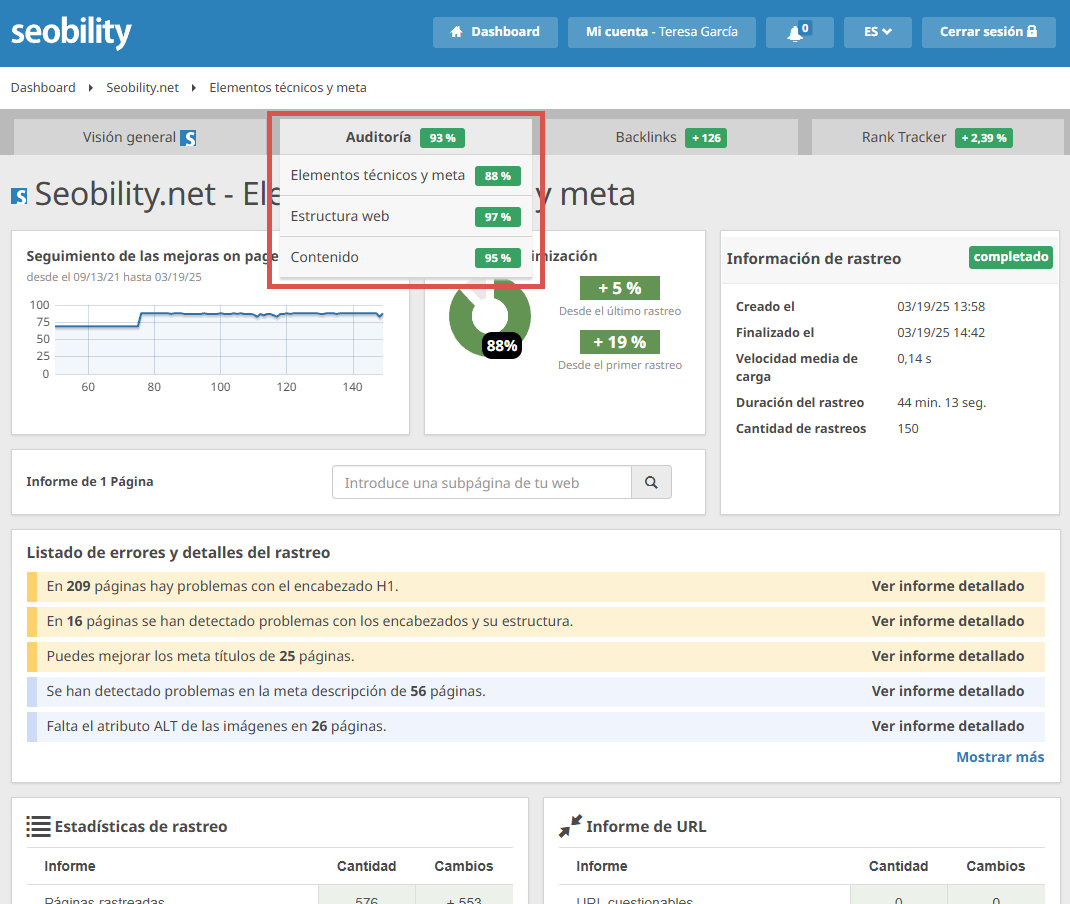Open detailed report for missing ALT attributes
1070x904 pixels.
coord(948,726)
